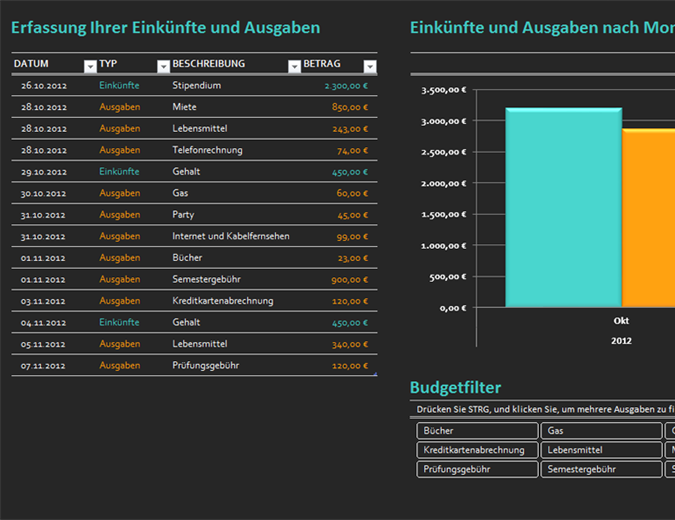Click the 'Semestergebühr' cell in table

(x=206, y=279)
